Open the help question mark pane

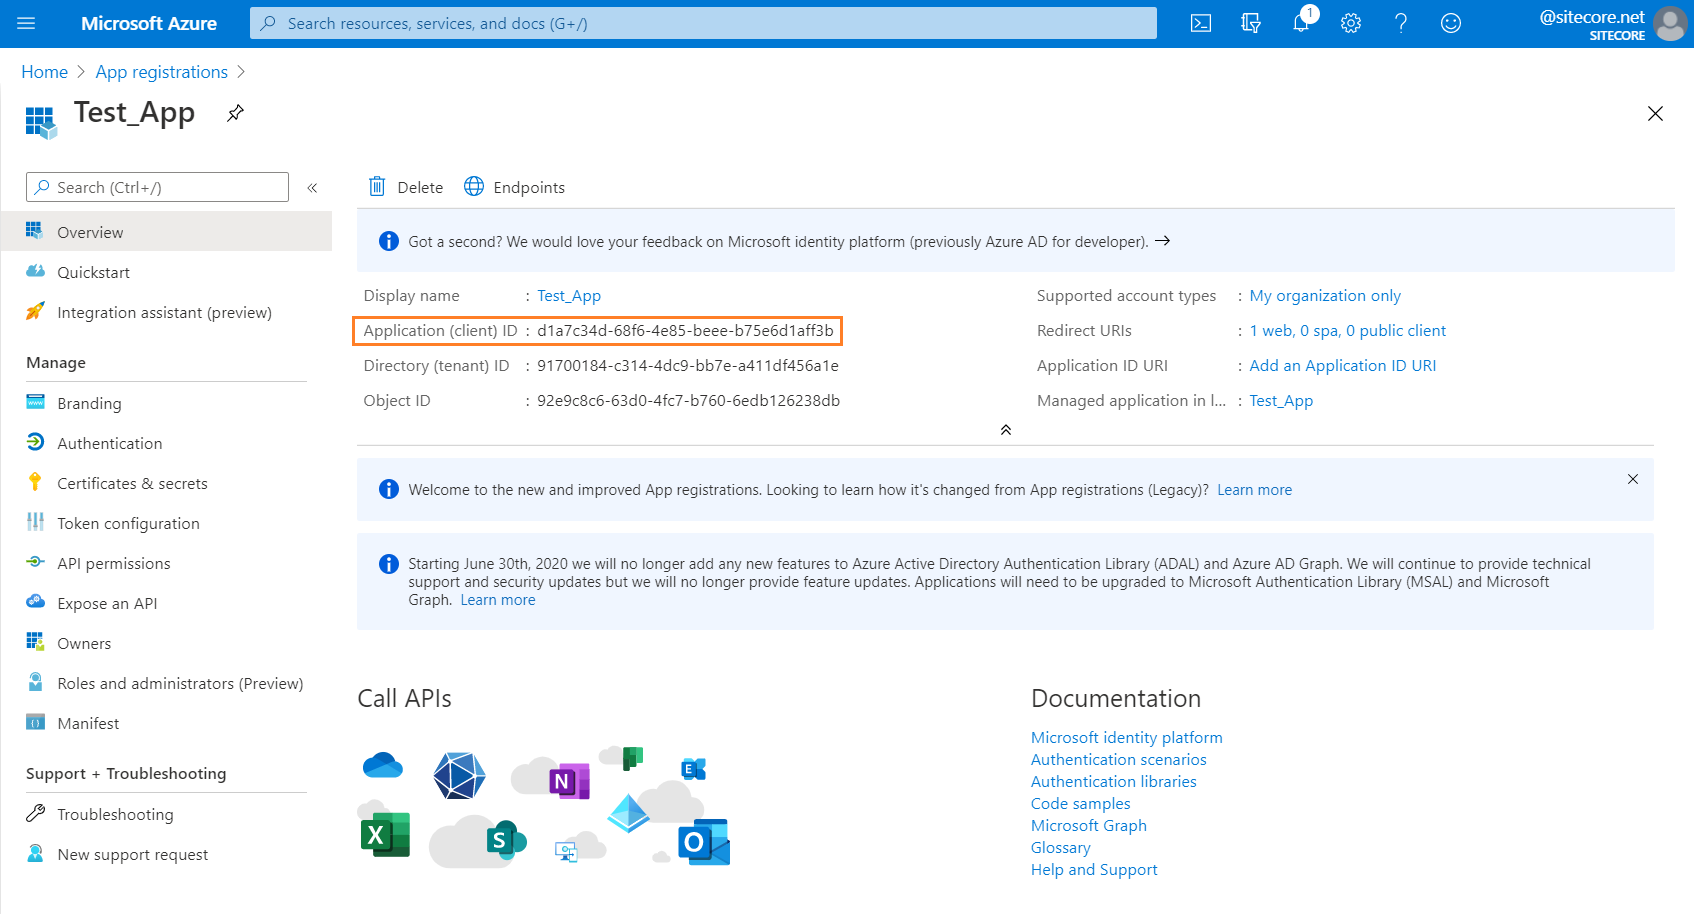(x=1401, y=23)
